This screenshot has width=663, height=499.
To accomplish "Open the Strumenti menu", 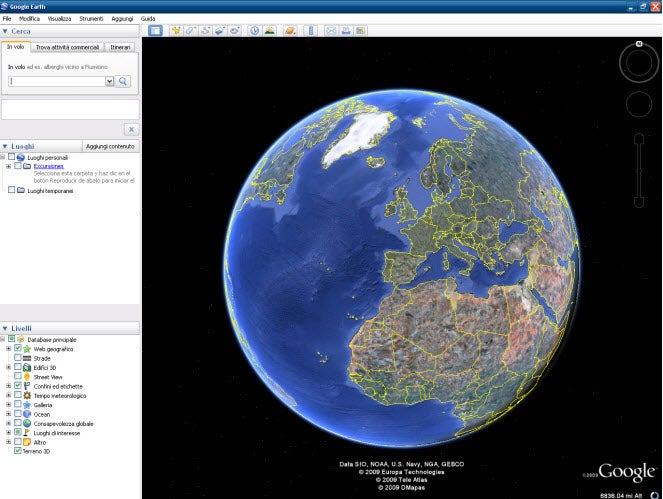I will [91, 19].
